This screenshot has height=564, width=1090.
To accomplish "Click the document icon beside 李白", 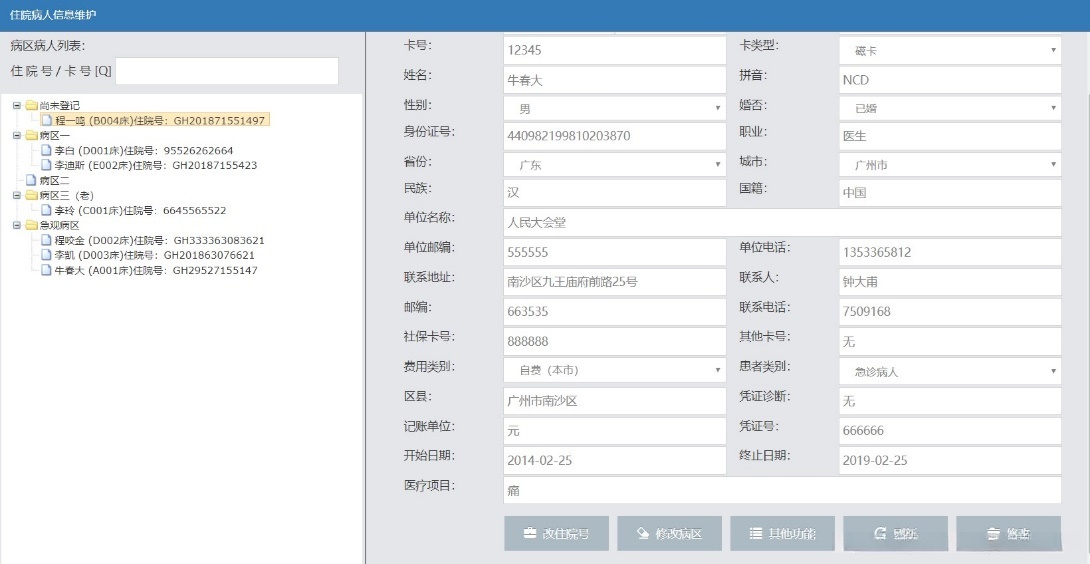I will [x=45, y=150].
